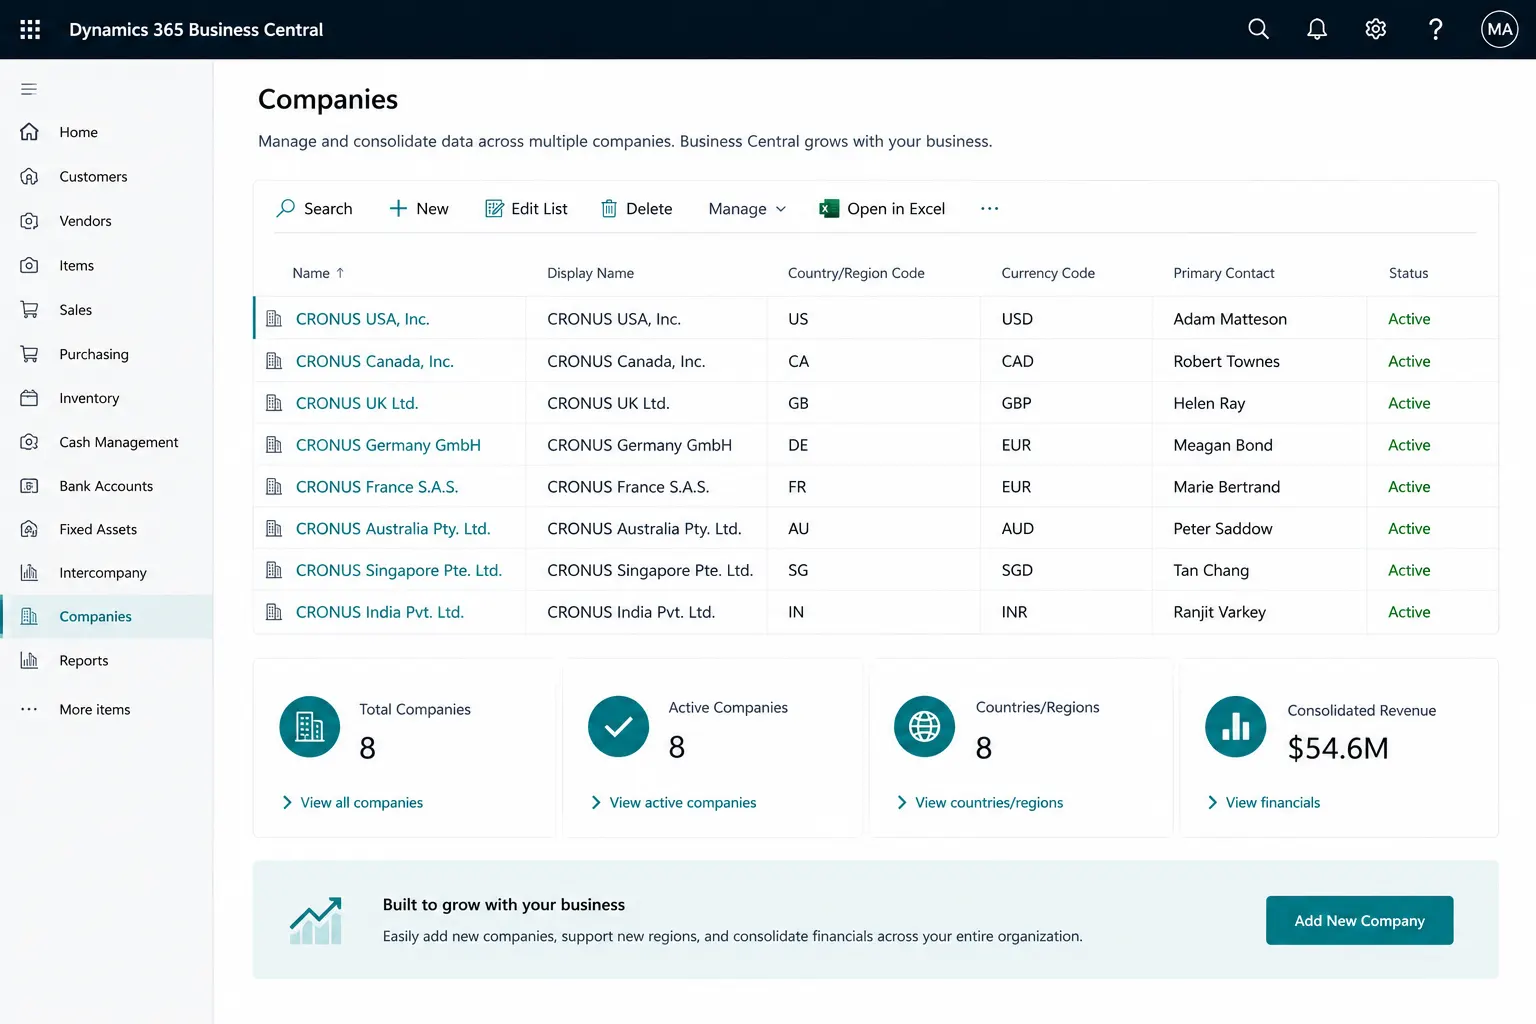This screenshot has width=1536, height=1024.
Task: Select the INR currency cell
Action: click(1066, 612)
